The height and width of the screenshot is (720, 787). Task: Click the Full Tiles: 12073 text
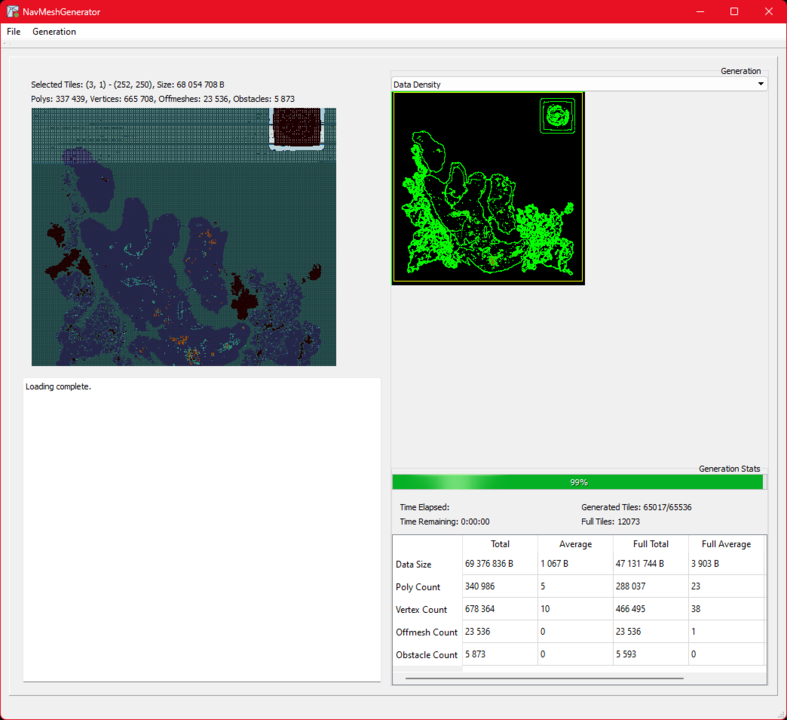(610, 522)
